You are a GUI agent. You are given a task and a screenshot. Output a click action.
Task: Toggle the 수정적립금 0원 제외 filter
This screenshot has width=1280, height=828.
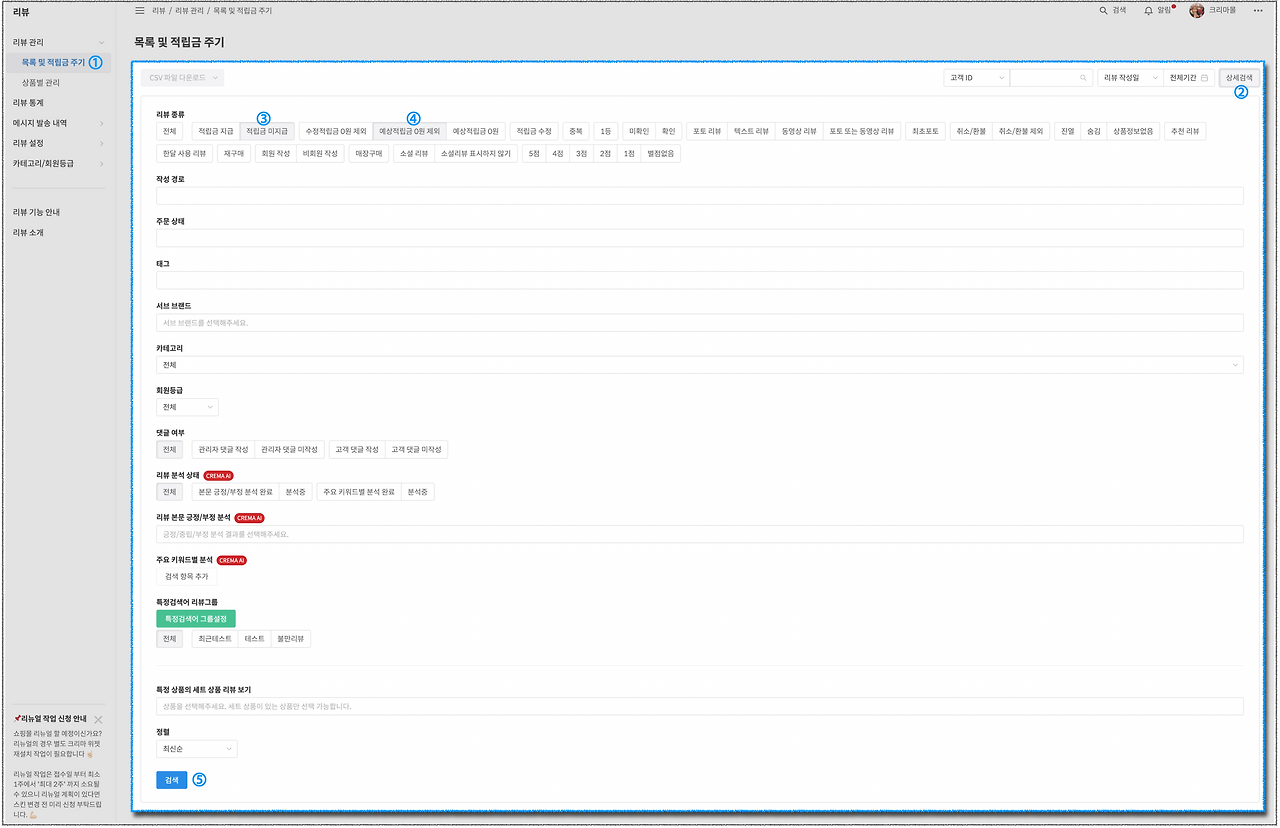[x=336, y=131]
